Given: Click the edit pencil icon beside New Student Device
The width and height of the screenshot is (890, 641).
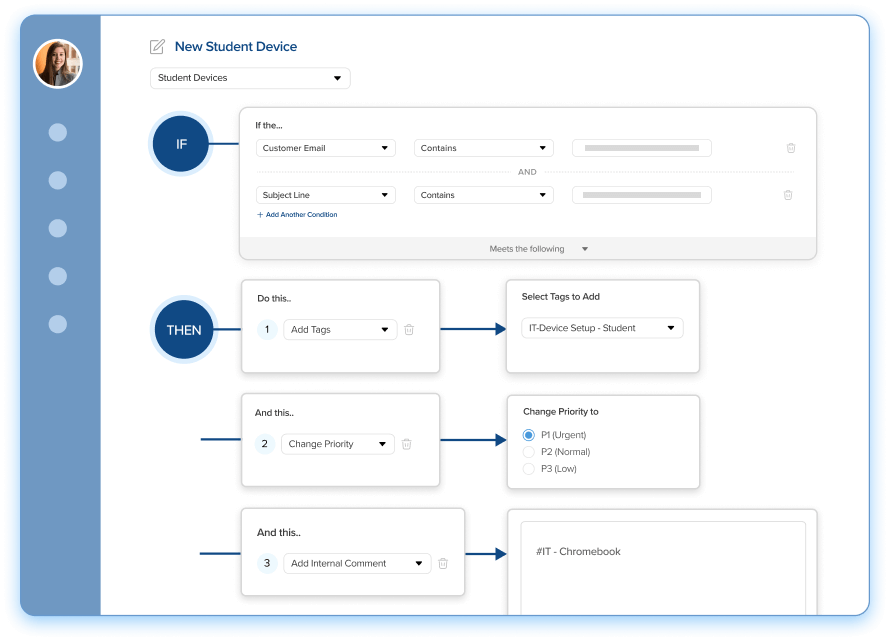Looking at the screenshot, I should [x=157, y=47].
